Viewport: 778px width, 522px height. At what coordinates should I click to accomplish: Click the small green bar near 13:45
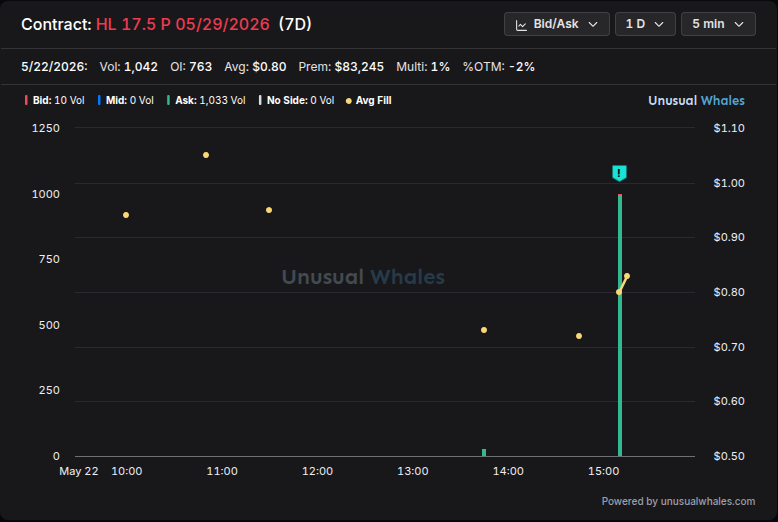point(484,453)
